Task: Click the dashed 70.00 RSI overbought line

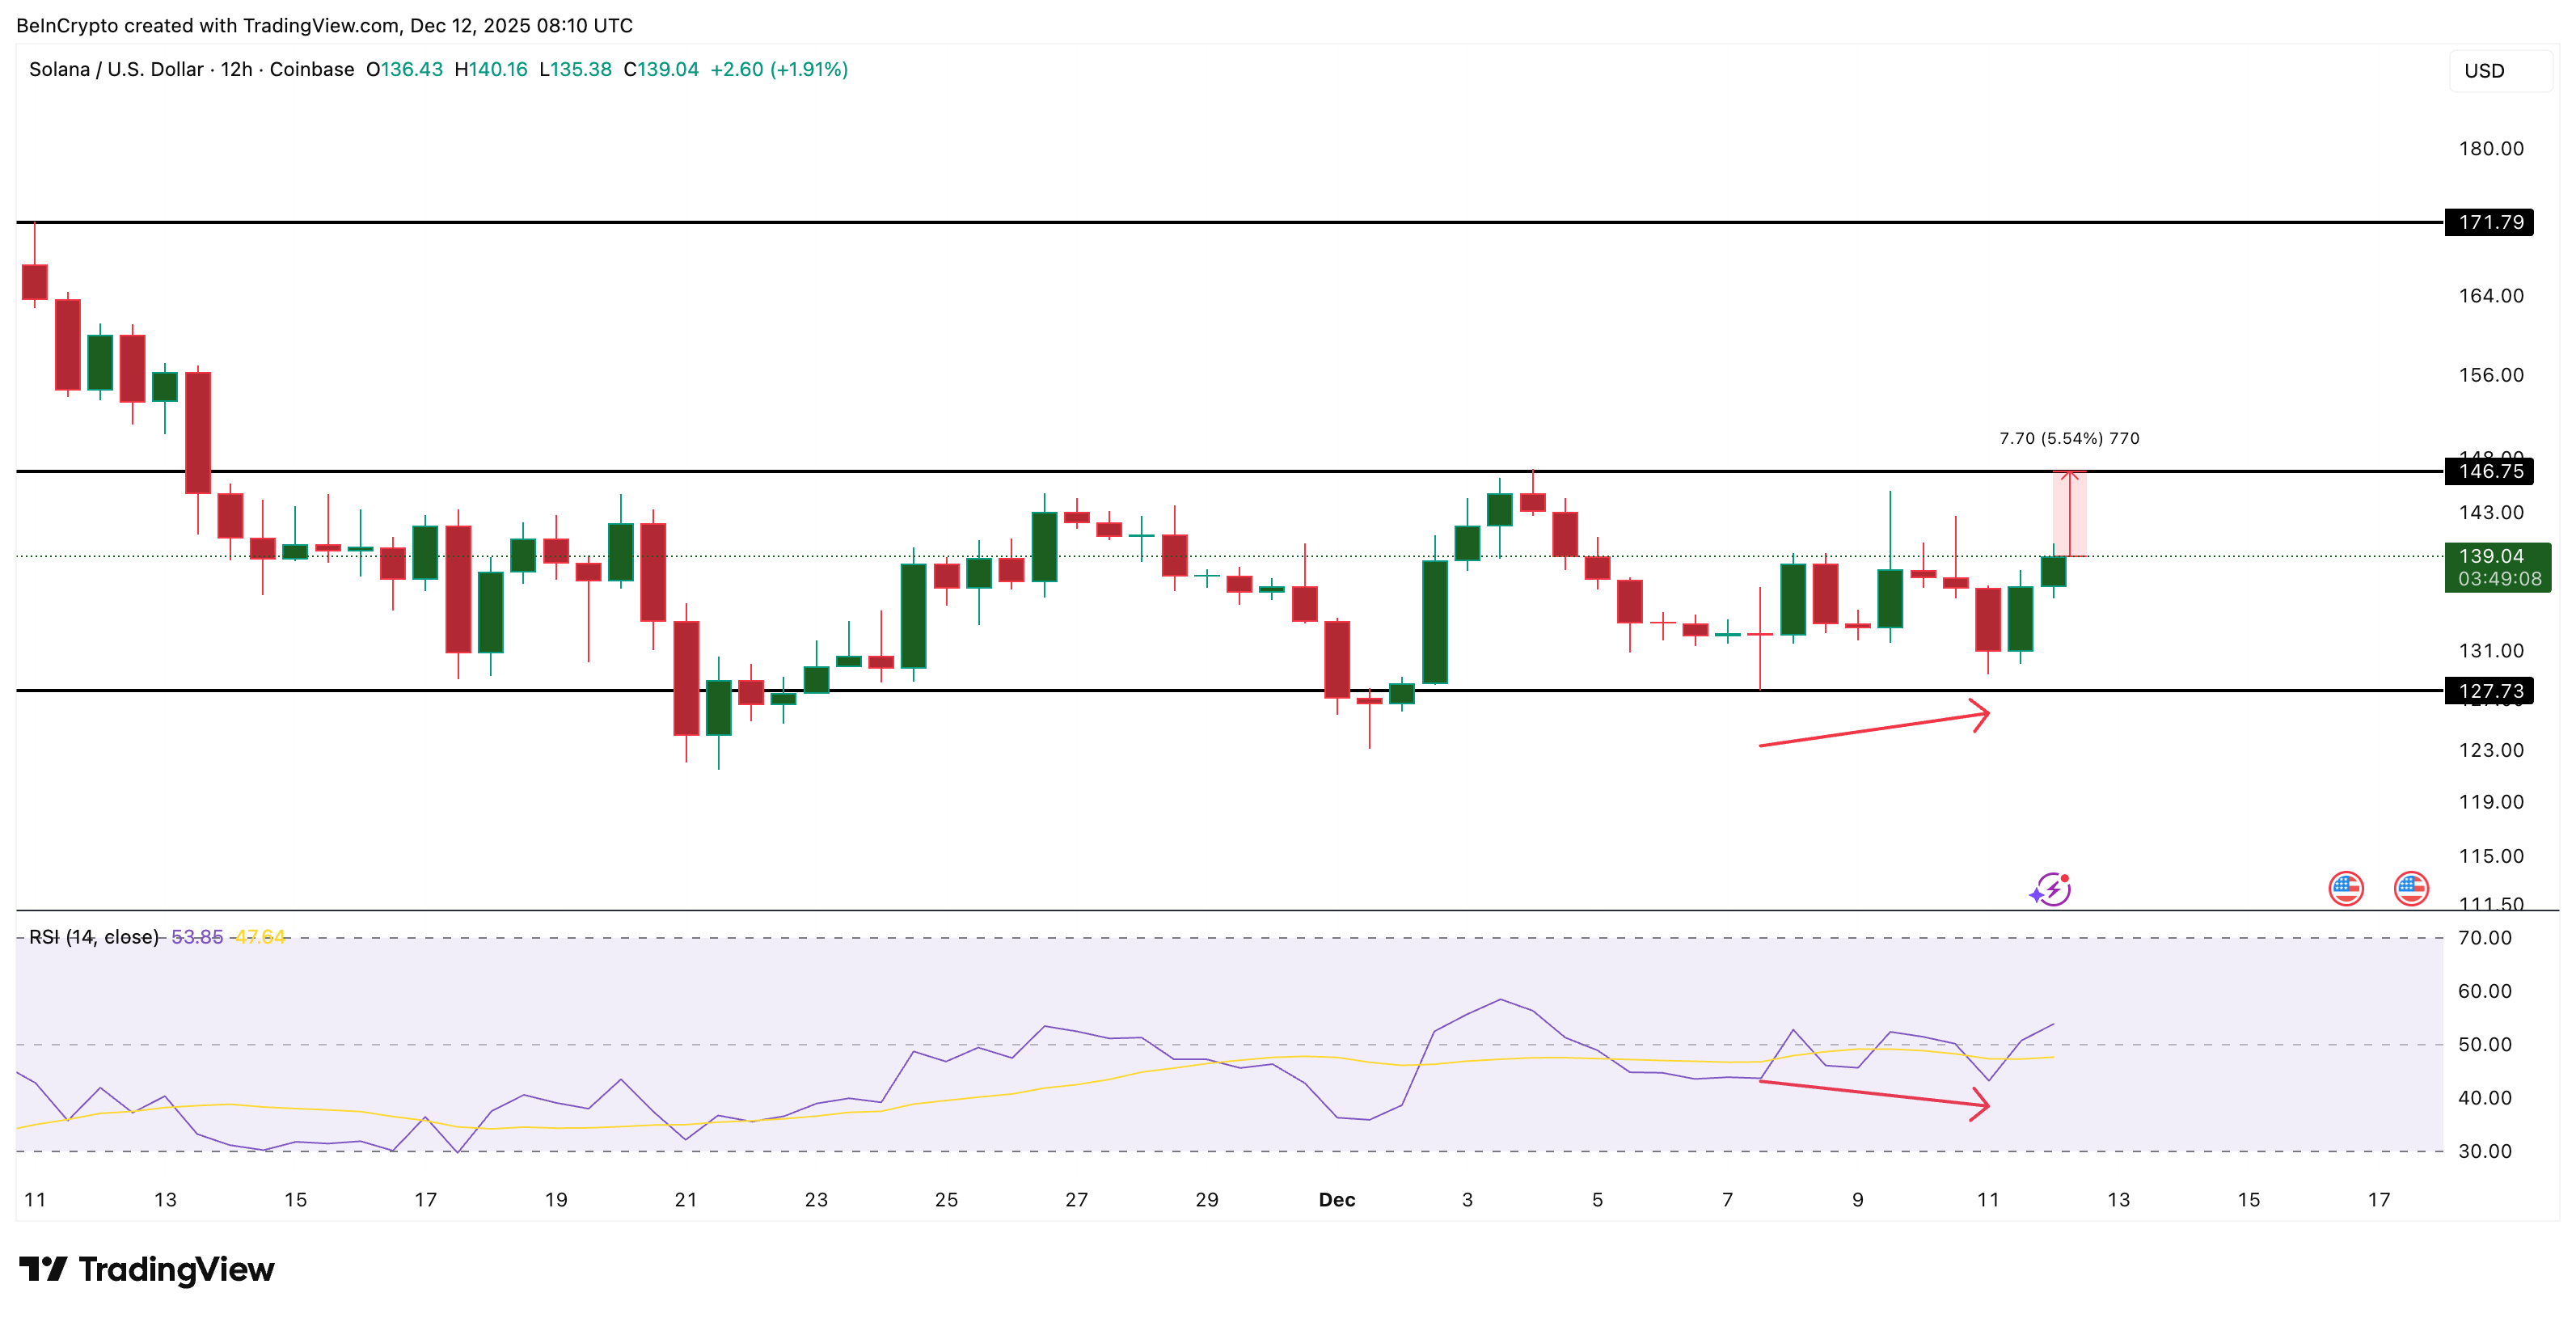Action: coord(1200,938)
